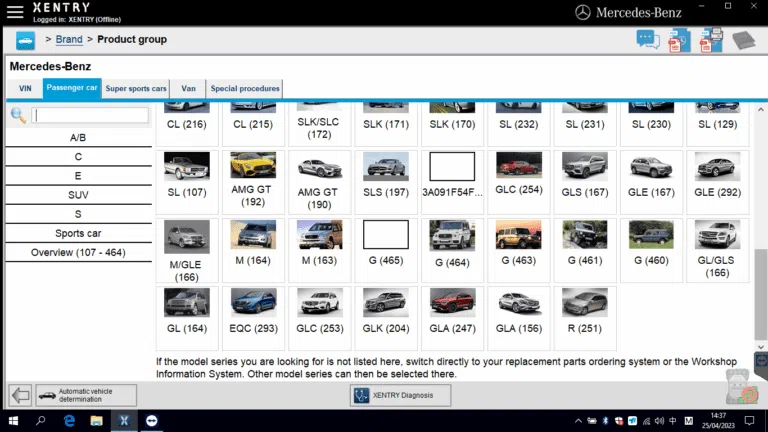Select the G (463) model
Image resolution: width=768 pixels, height=432 pixels.
pyautogui.click(x=519, y=250)
